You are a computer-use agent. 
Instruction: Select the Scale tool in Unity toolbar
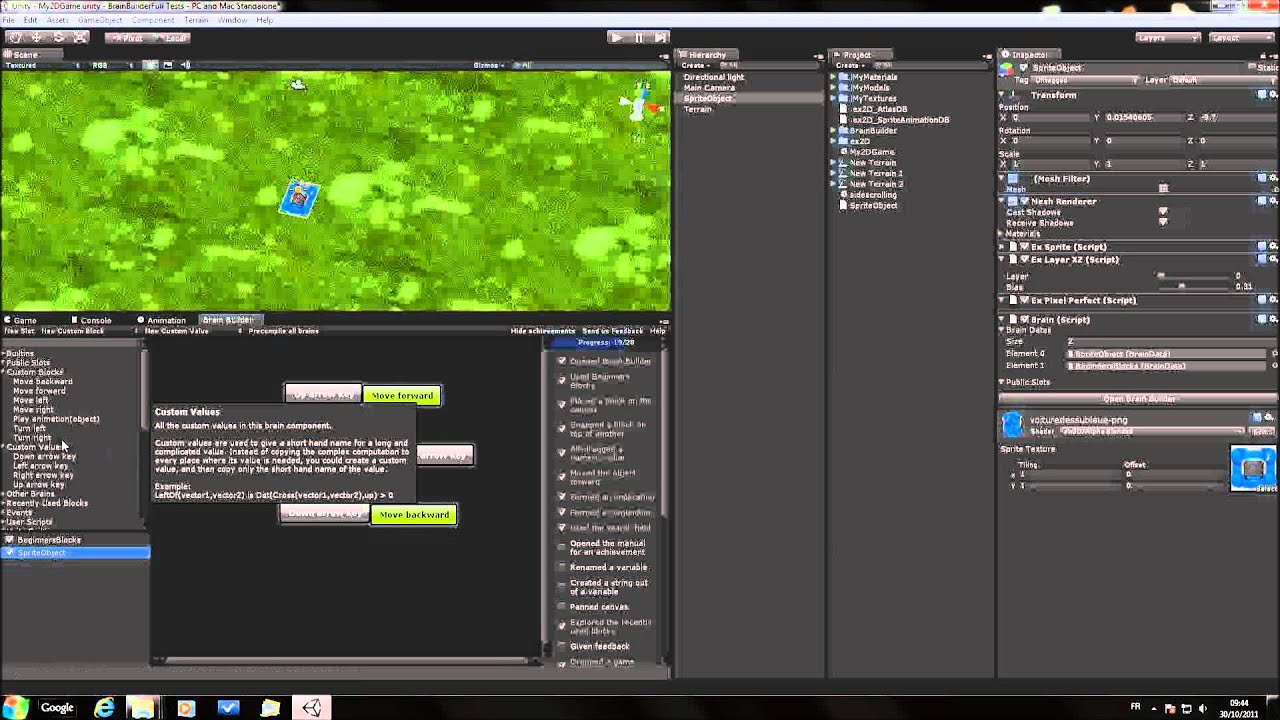click(81, 37)
